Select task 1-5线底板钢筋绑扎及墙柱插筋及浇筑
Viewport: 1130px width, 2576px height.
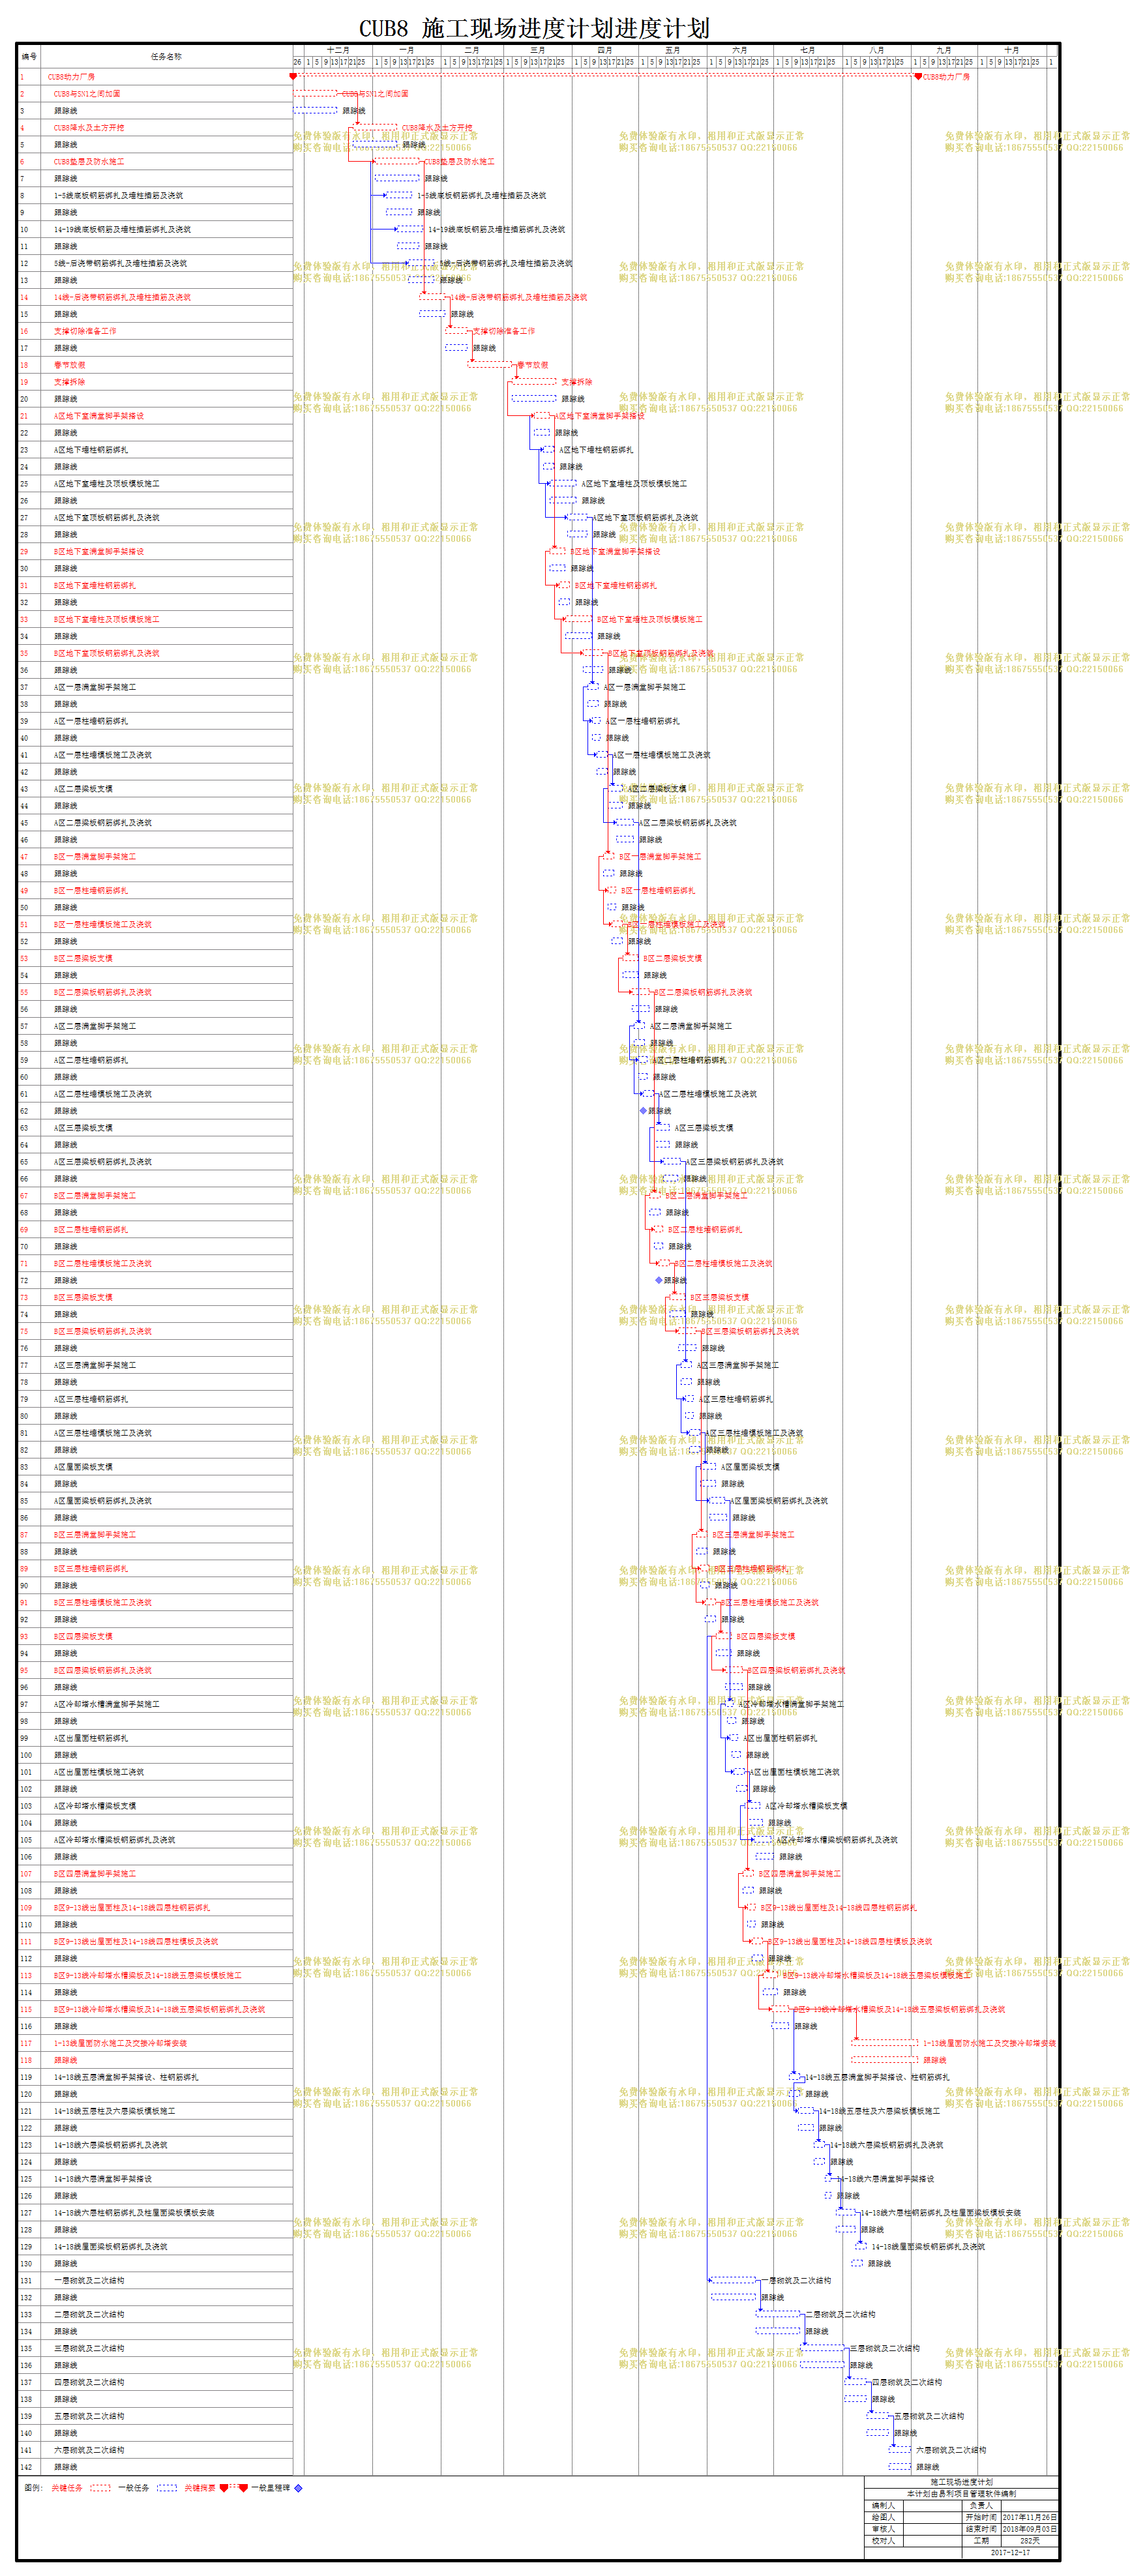tap(155, 195)
